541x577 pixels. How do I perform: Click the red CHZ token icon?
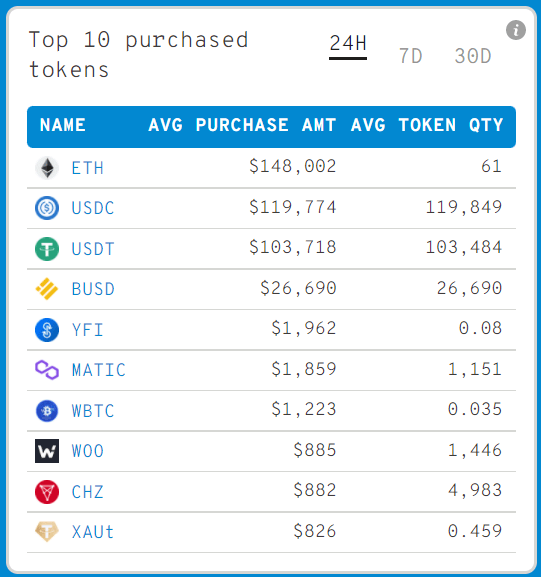(x=47, y=492)
